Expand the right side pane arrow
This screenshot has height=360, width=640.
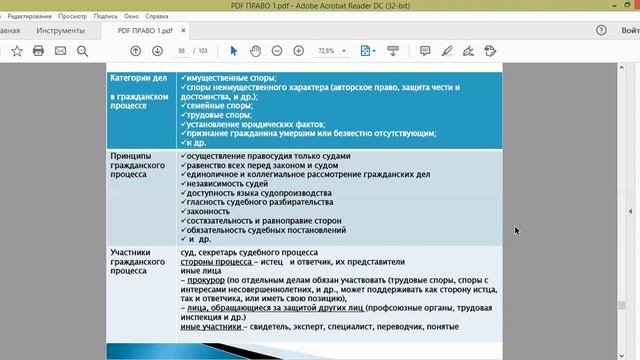630,211
